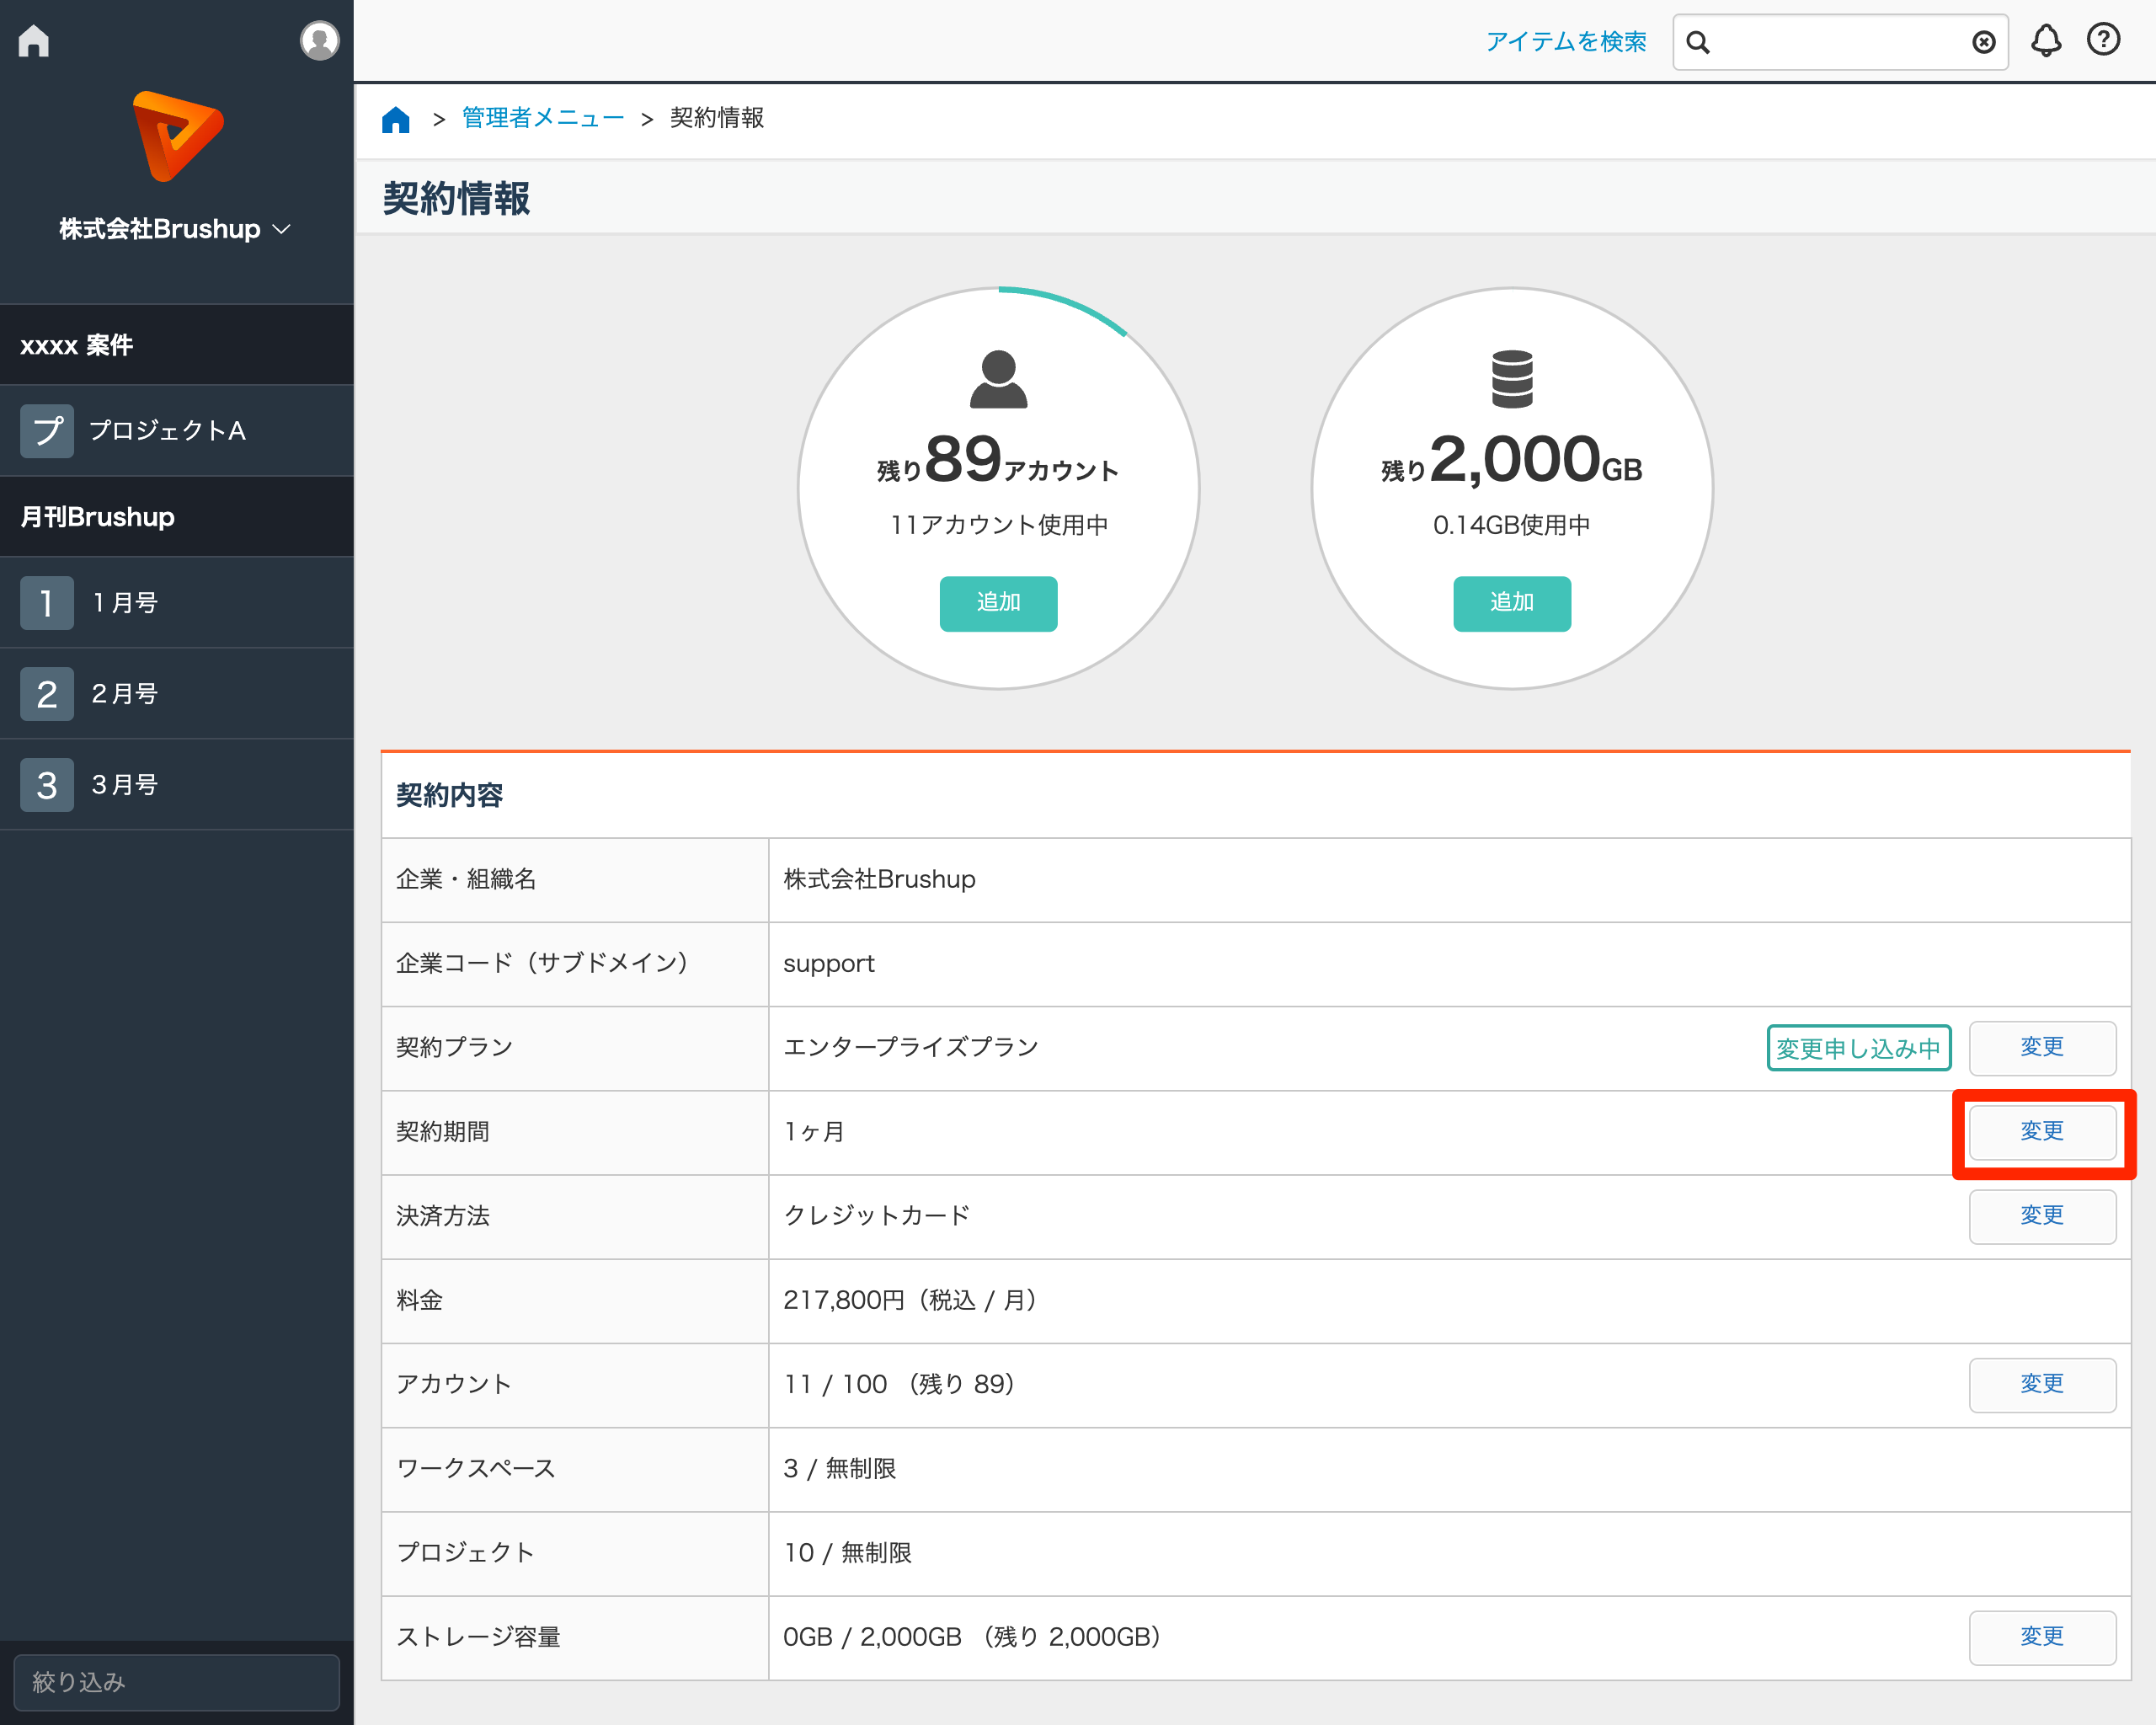Viewport: 2156px width, 1725px height.
Task: Click the sidebar home icon
Action: click(x=34, y=41)
